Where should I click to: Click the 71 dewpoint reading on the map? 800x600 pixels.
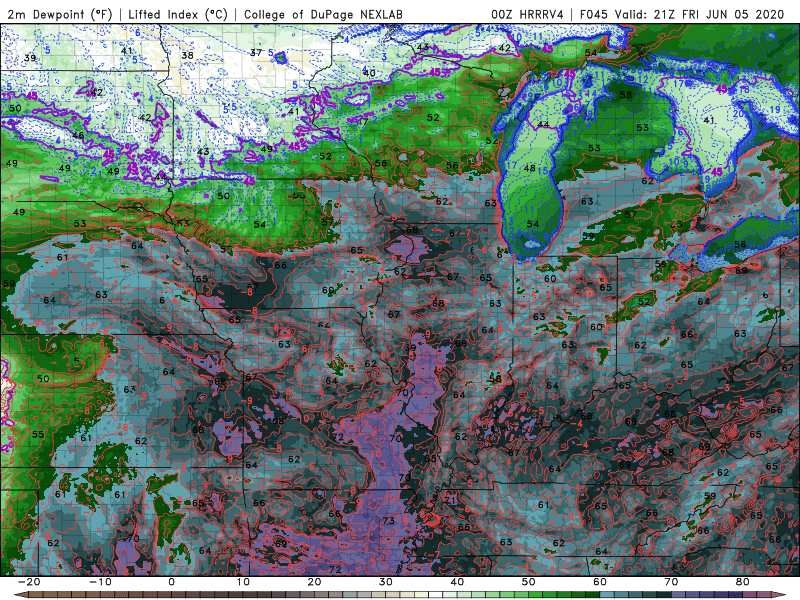click(449, 499)
